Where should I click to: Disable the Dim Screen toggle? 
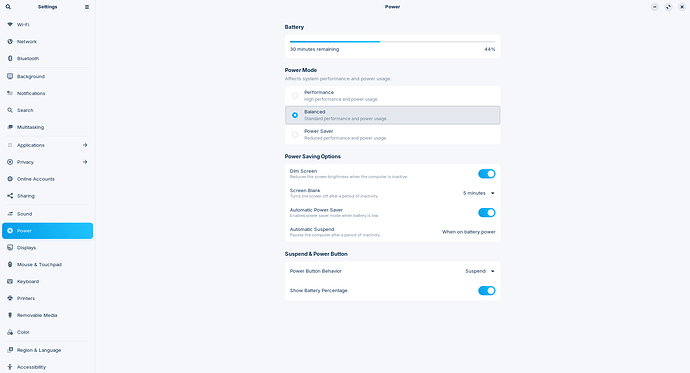click(487, 174)
